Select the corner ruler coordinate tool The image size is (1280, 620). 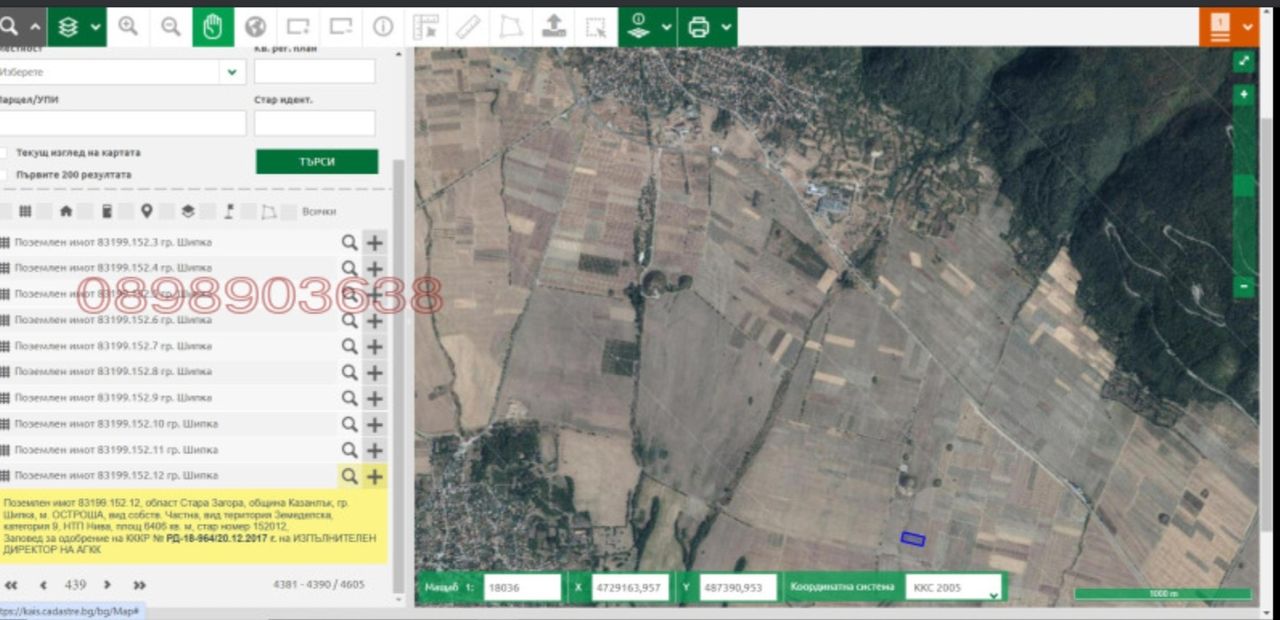pyautogui.click(x=426, y=27)
